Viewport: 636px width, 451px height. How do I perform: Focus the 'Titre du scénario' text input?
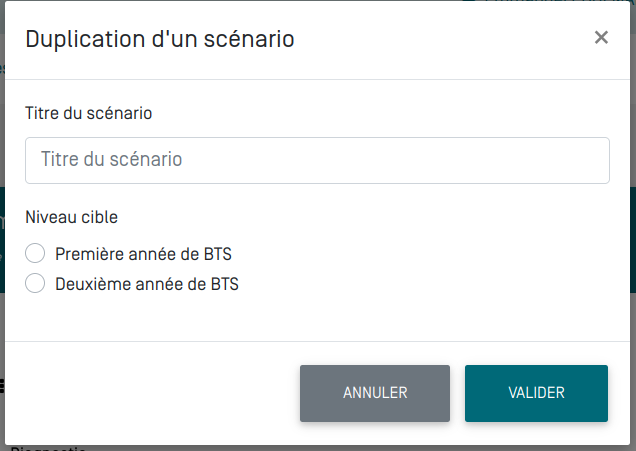[x=317, y=160]
